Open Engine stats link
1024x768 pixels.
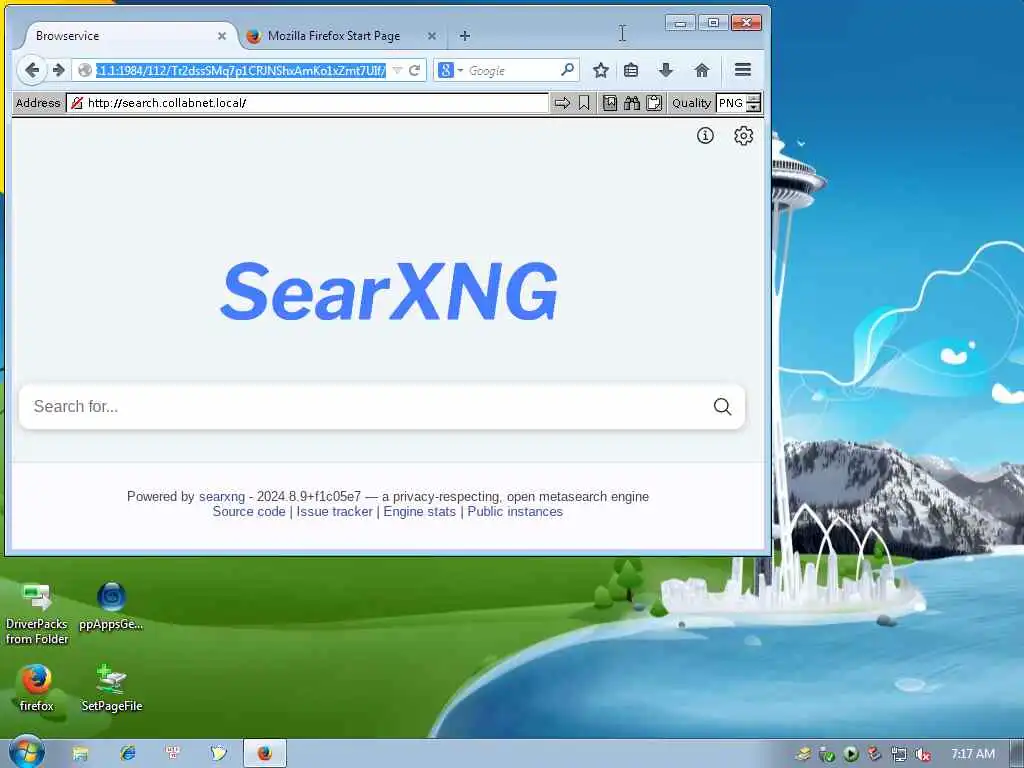[x=419, y=512]
